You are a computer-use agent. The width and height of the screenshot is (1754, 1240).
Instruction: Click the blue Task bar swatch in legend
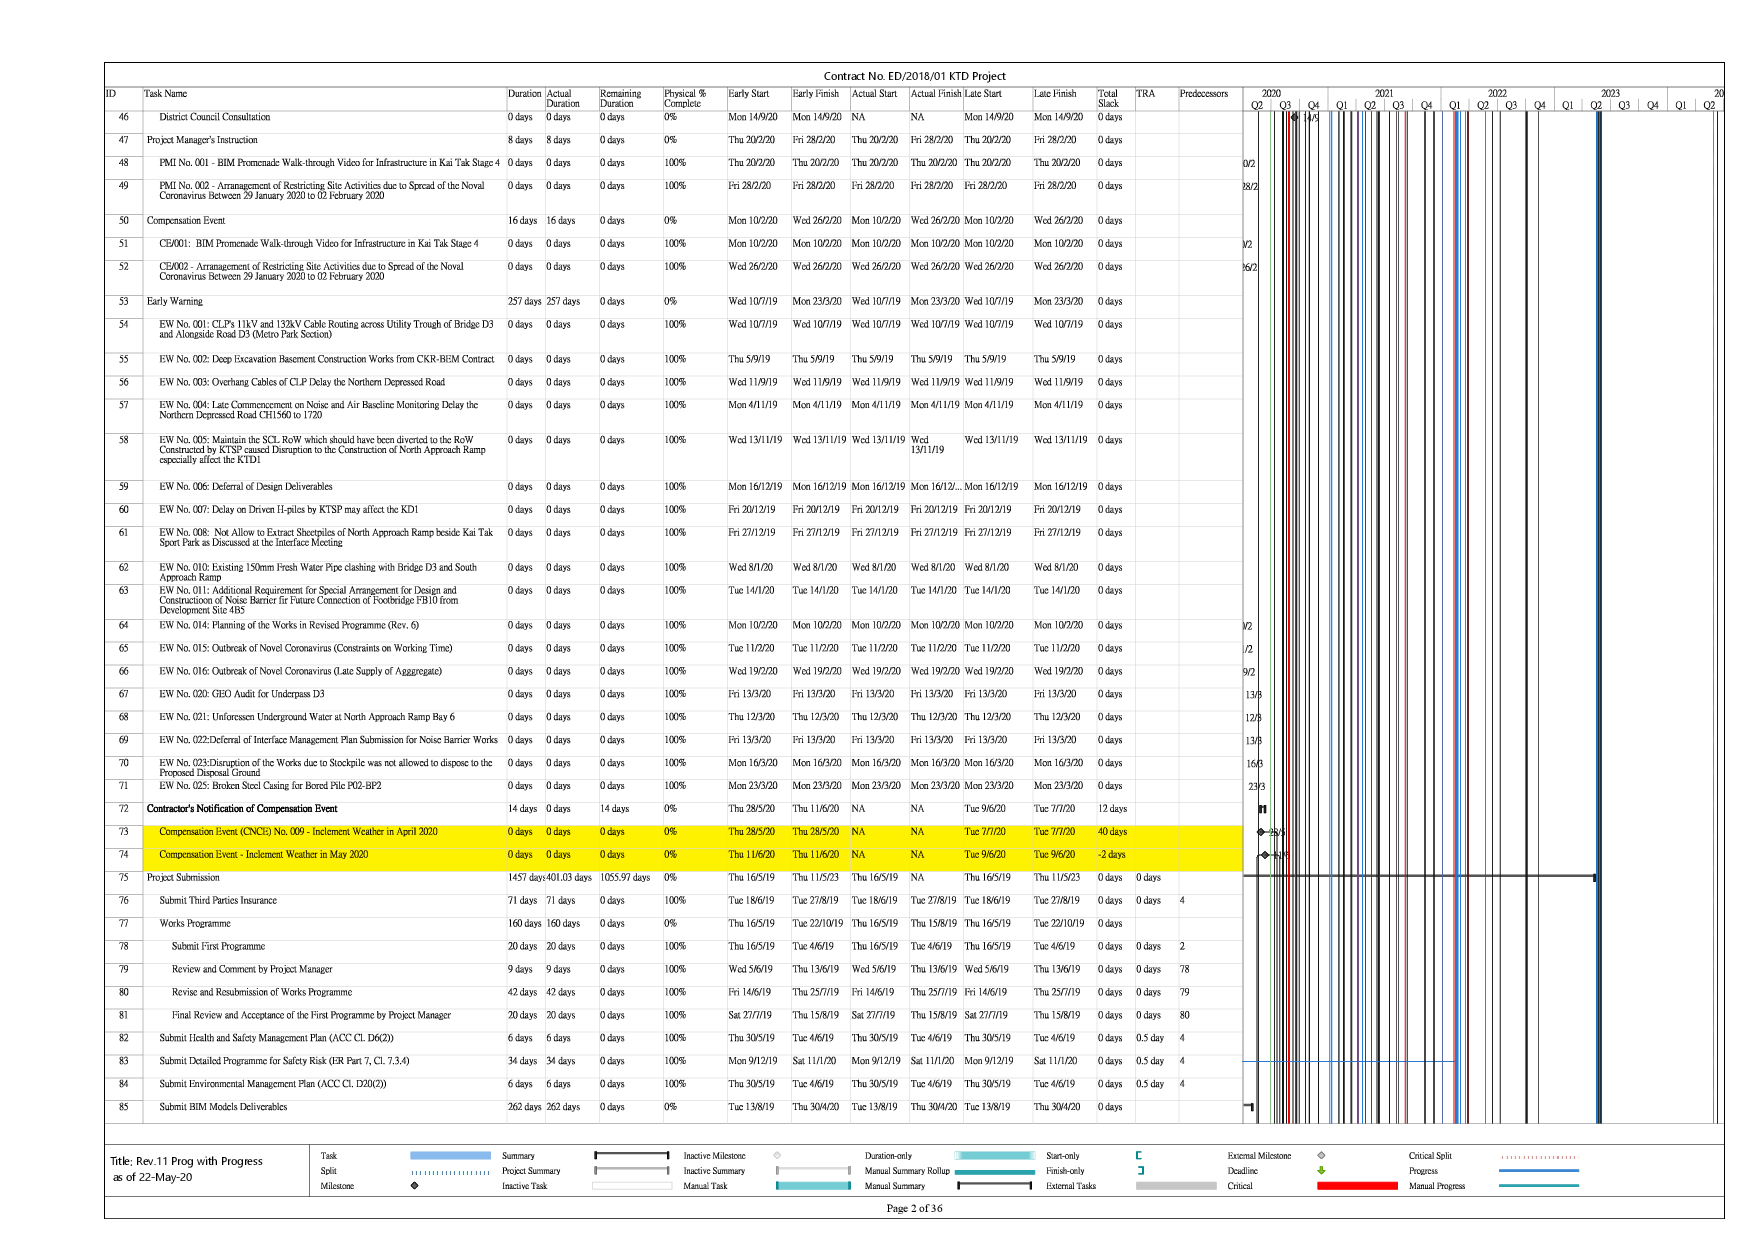click(x=450, y=1156)
